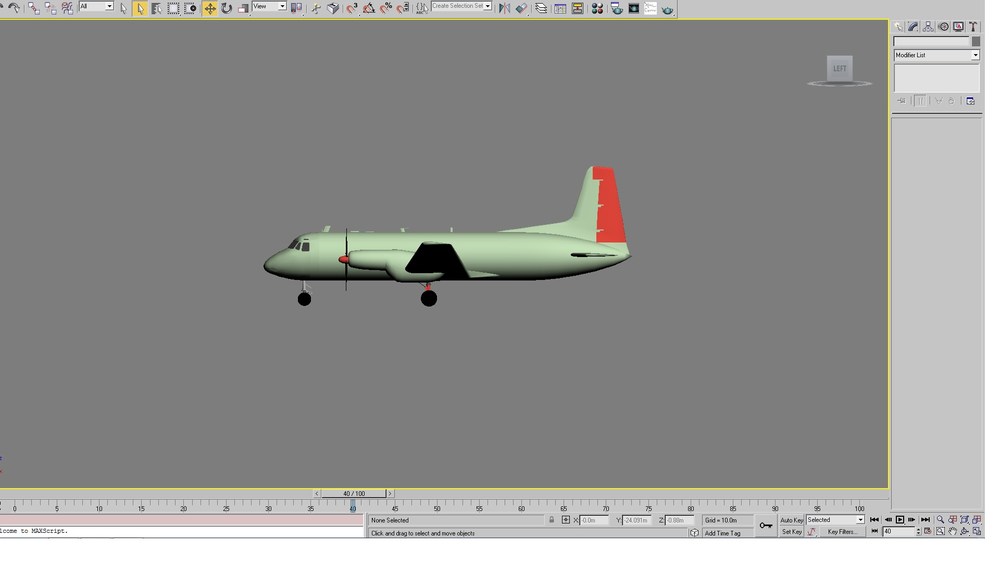The image size is (1000, 562).
Task: Click the Select Object arrow tool
Action: pyautogui.click(x=140, y=8)
